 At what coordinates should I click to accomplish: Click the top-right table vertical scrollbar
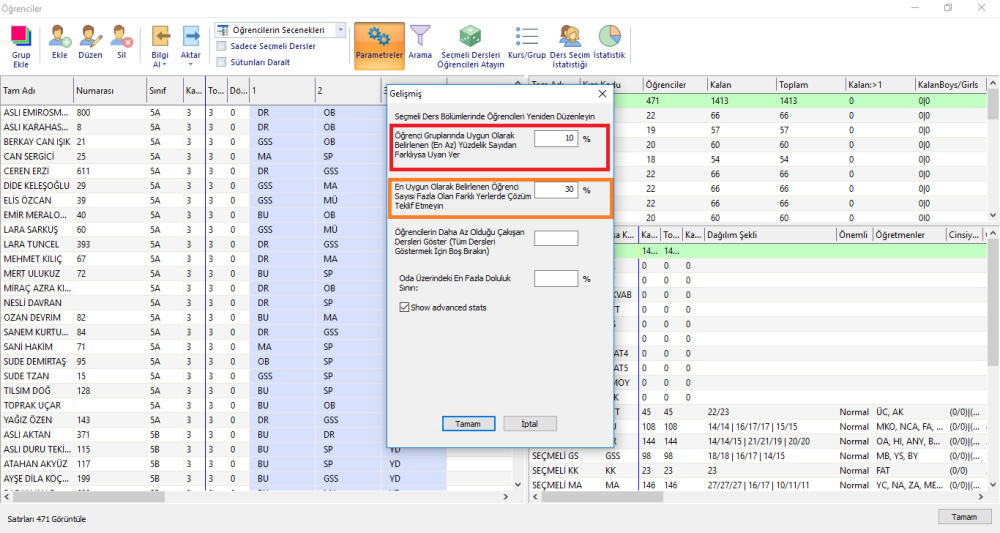(x=993, y=150)
